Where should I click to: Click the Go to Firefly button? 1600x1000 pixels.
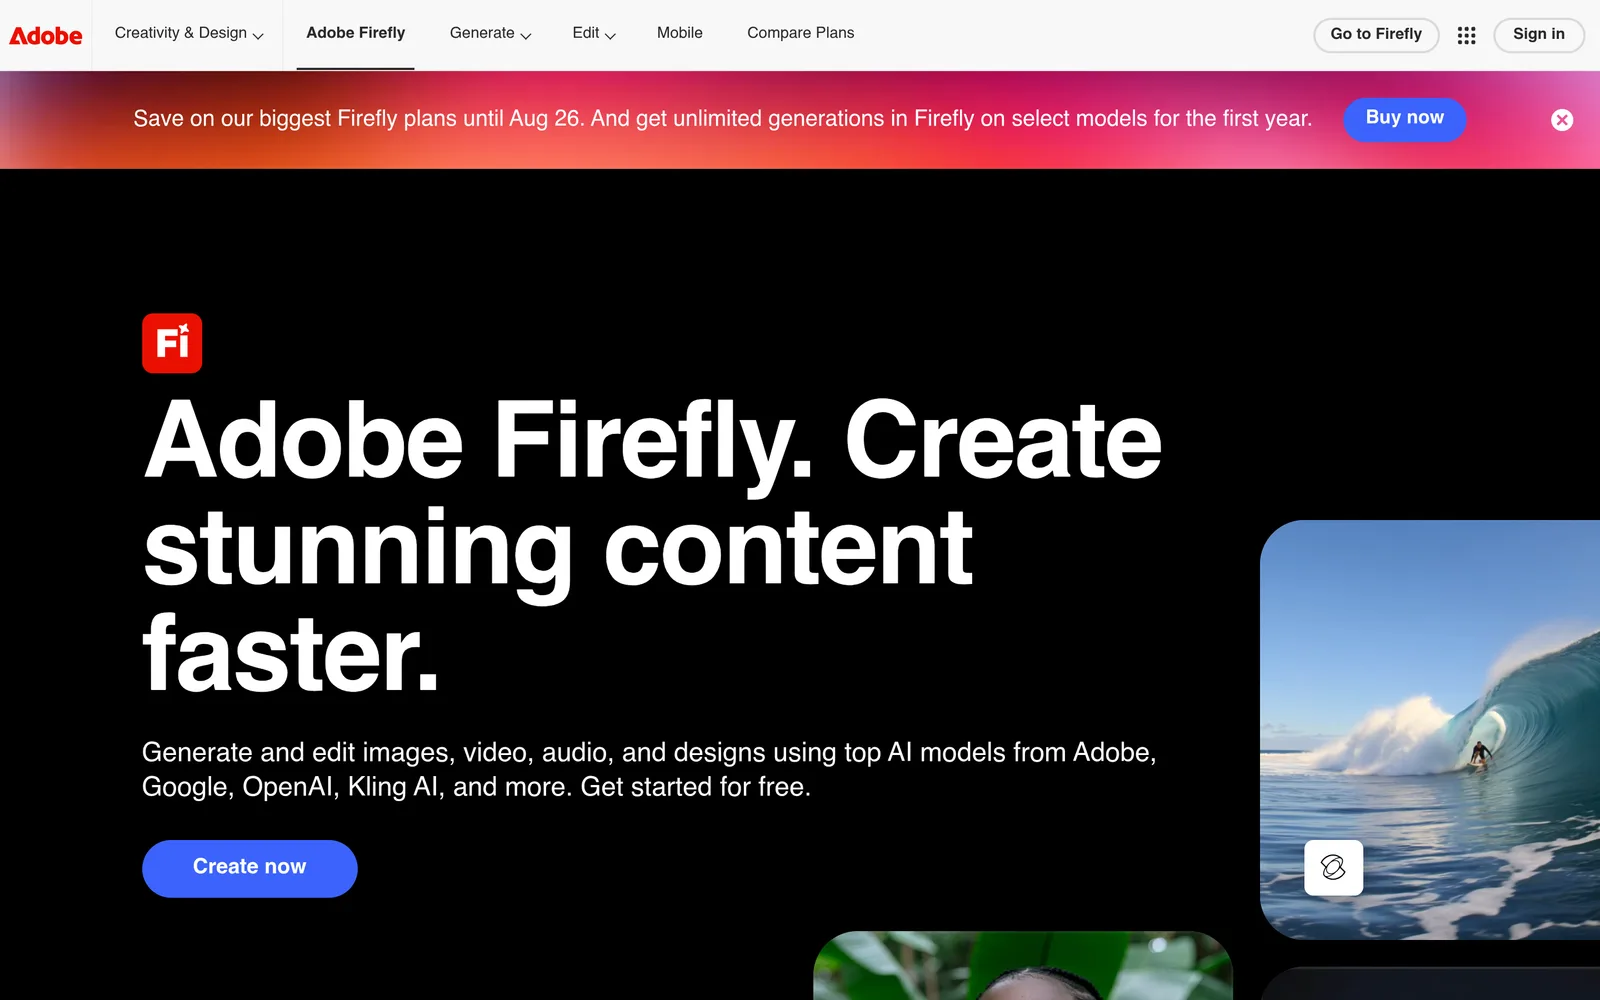tap(1376, 34)
